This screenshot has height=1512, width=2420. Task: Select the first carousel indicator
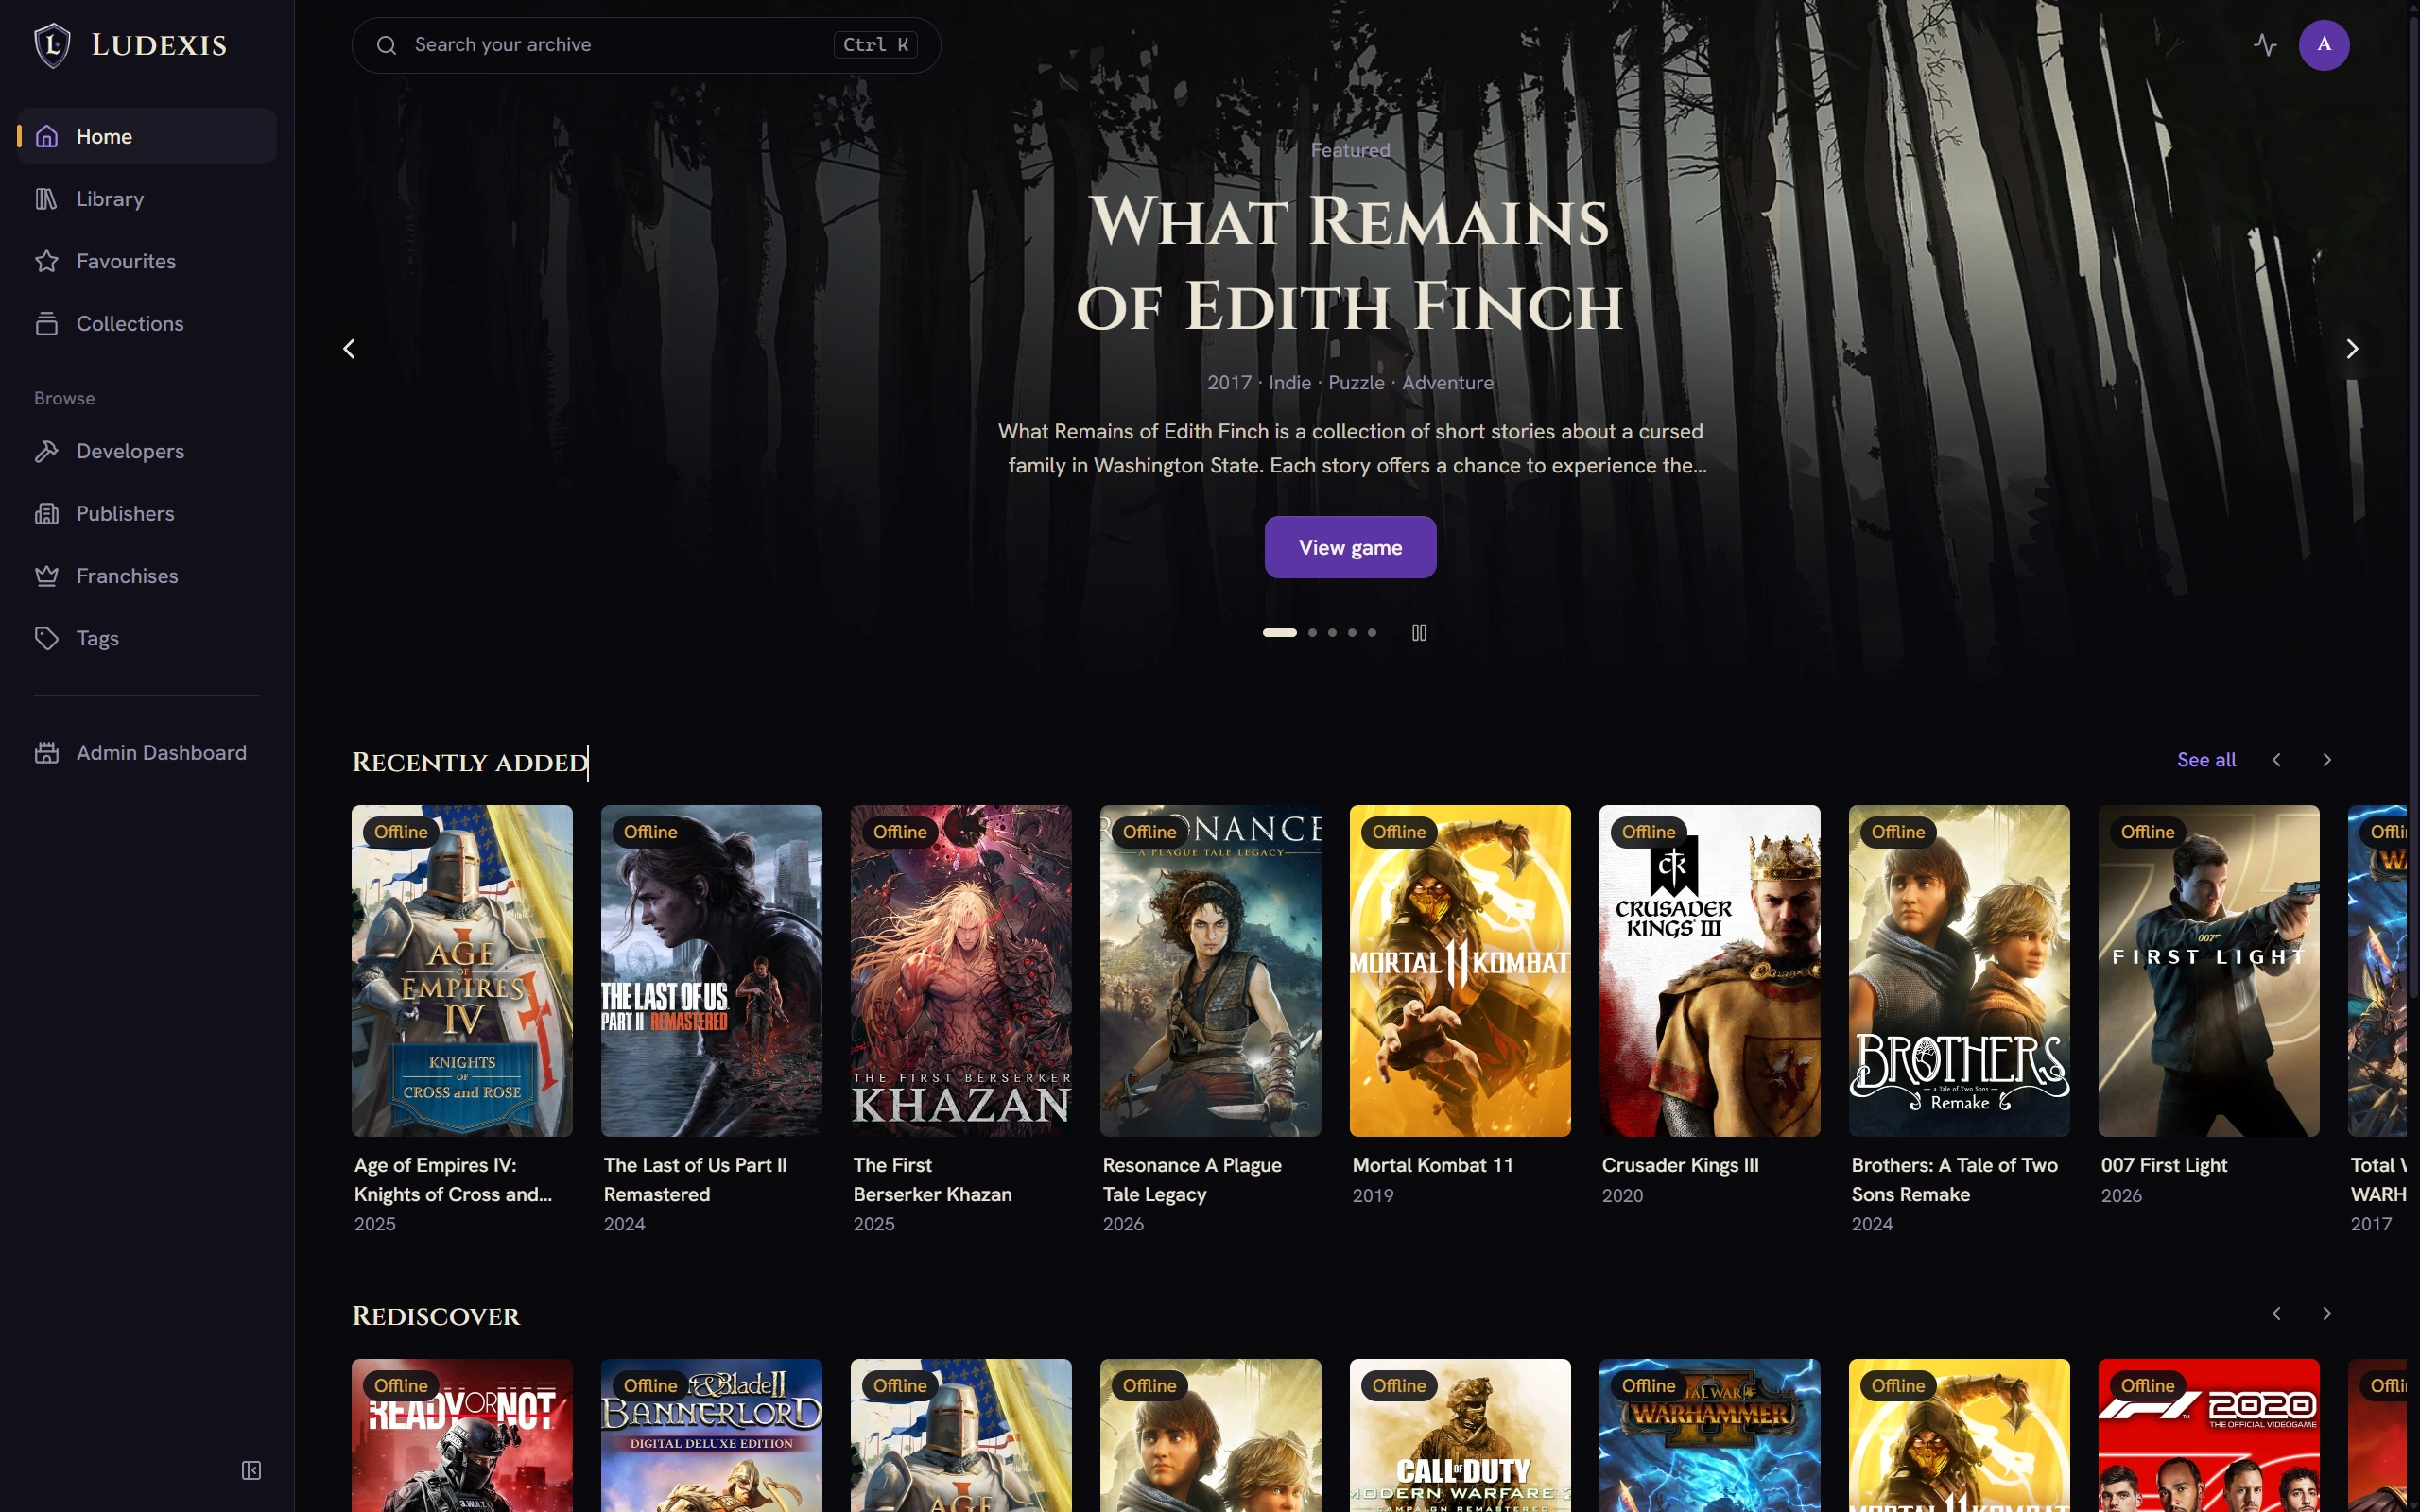1279,633
